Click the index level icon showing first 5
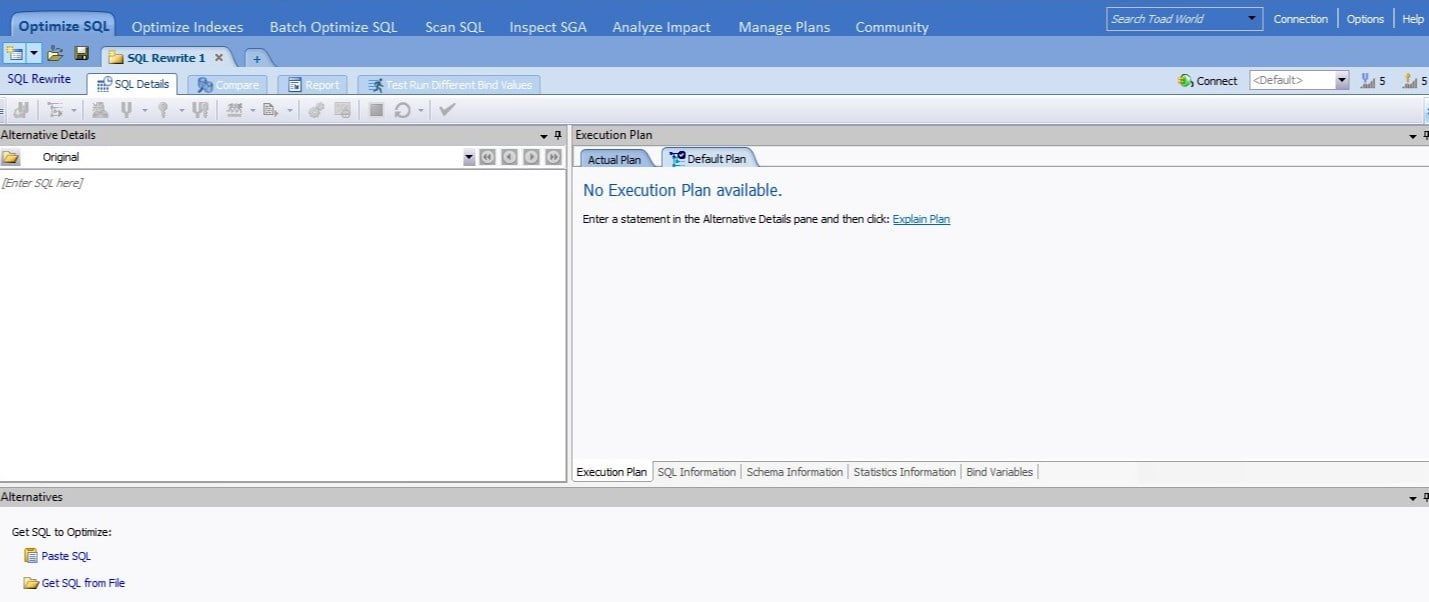 1368,81
